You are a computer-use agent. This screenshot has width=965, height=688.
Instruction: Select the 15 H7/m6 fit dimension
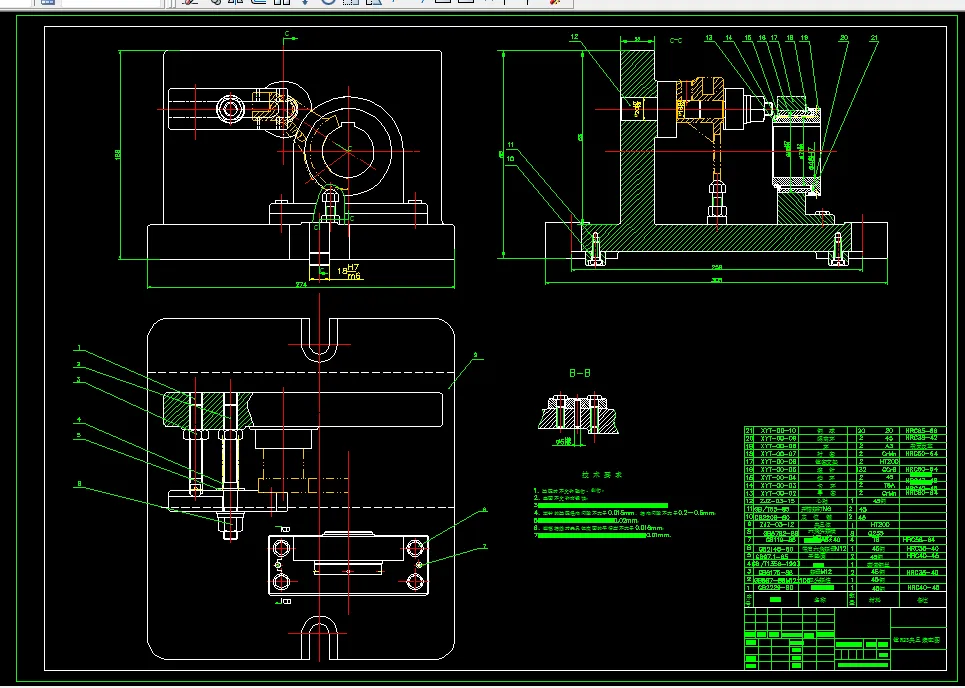pyautogui.click(x=348, y=271)
